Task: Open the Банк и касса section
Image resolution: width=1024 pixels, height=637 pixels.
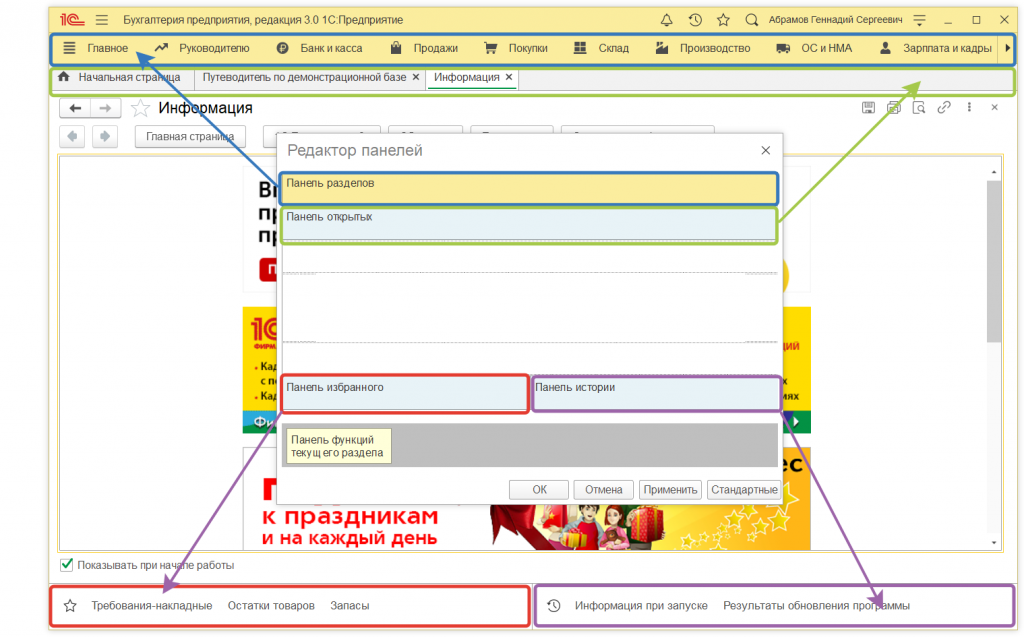Action: (319, 48)
